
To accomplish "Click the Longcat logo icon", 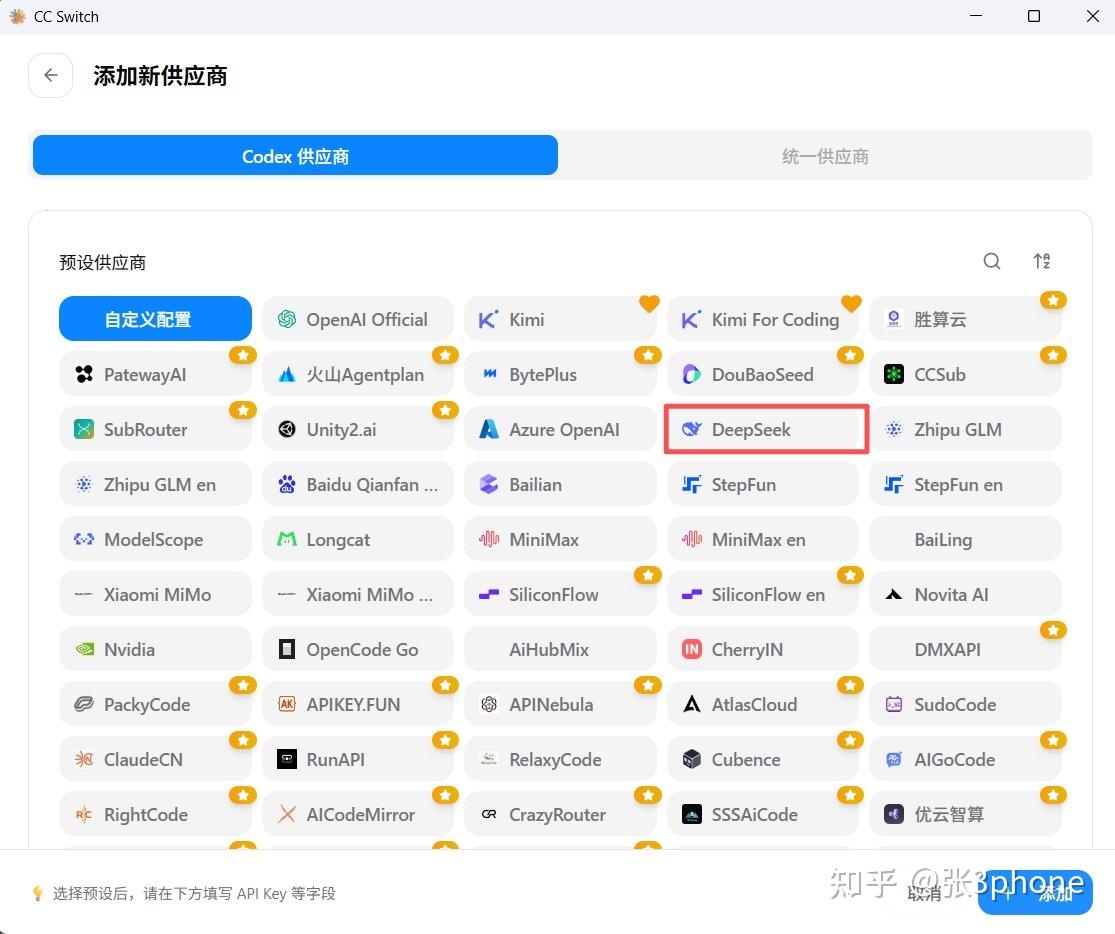I will click(287, 539).
